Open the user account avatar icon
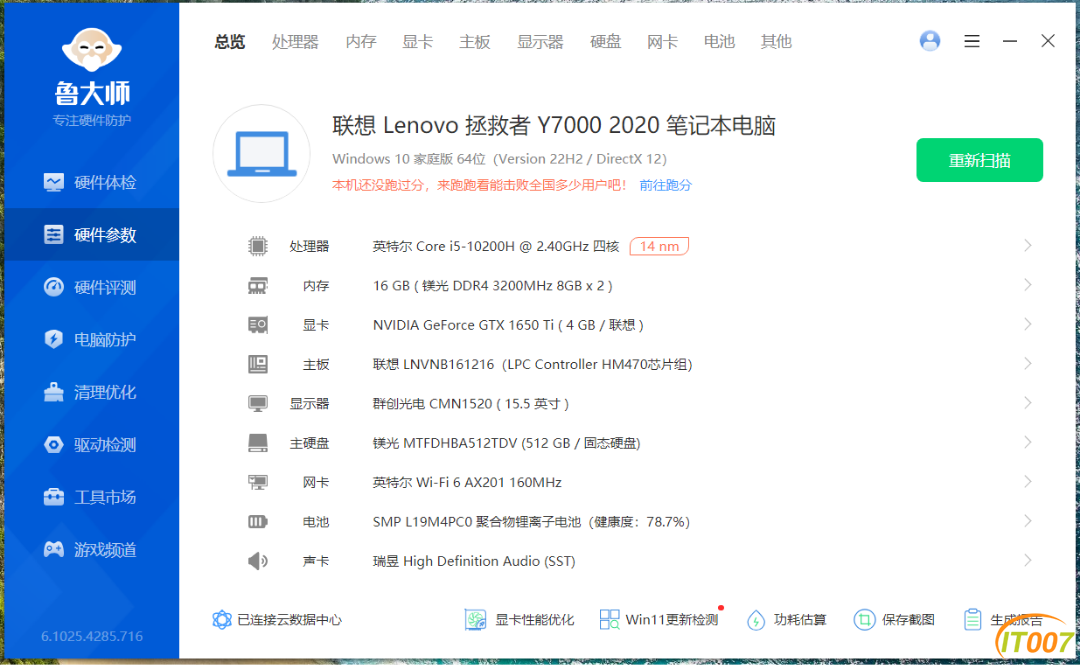 tap(930, 41)
